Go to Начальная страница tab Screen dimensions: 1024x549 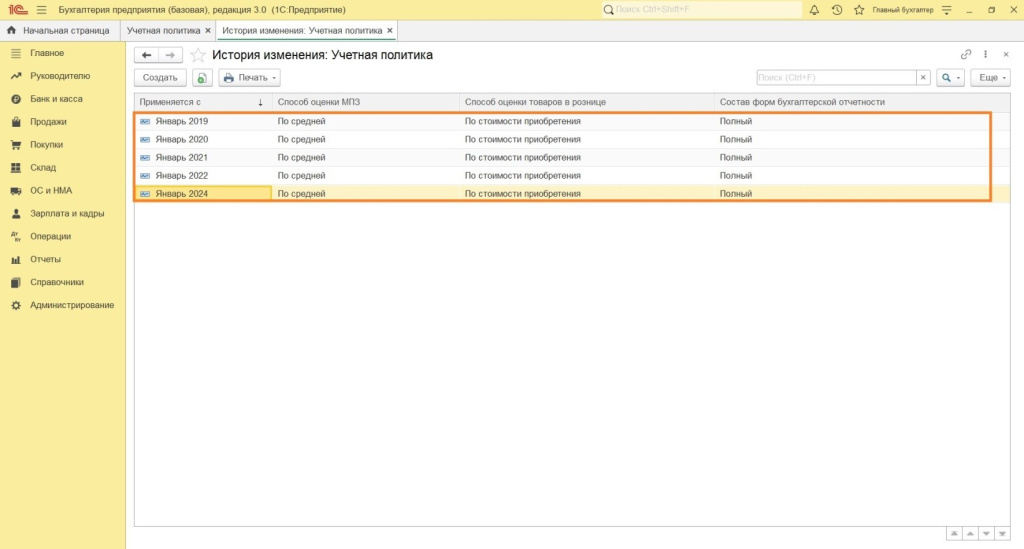coord(59,31)
